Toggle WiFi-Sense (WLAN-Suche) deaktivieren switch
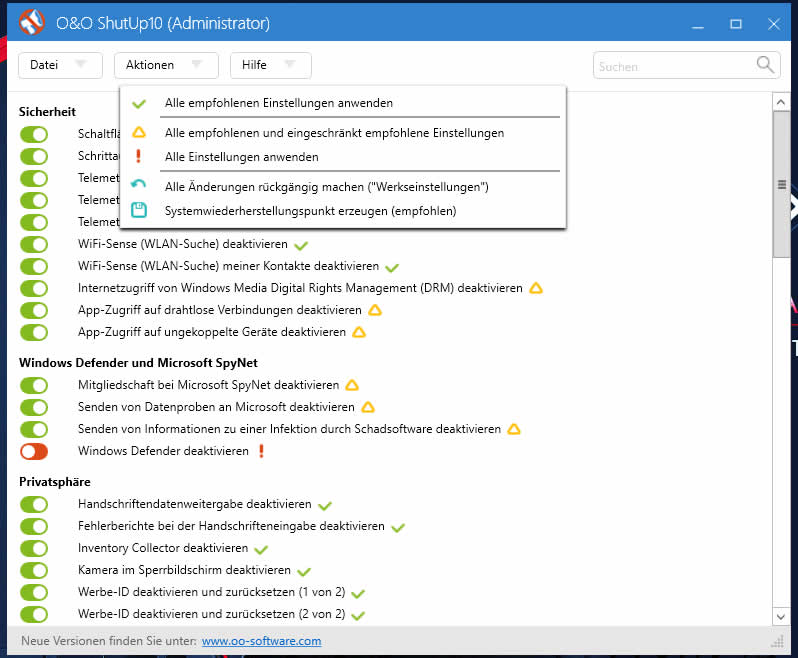 pyautogui.click(x=34, y=244)
